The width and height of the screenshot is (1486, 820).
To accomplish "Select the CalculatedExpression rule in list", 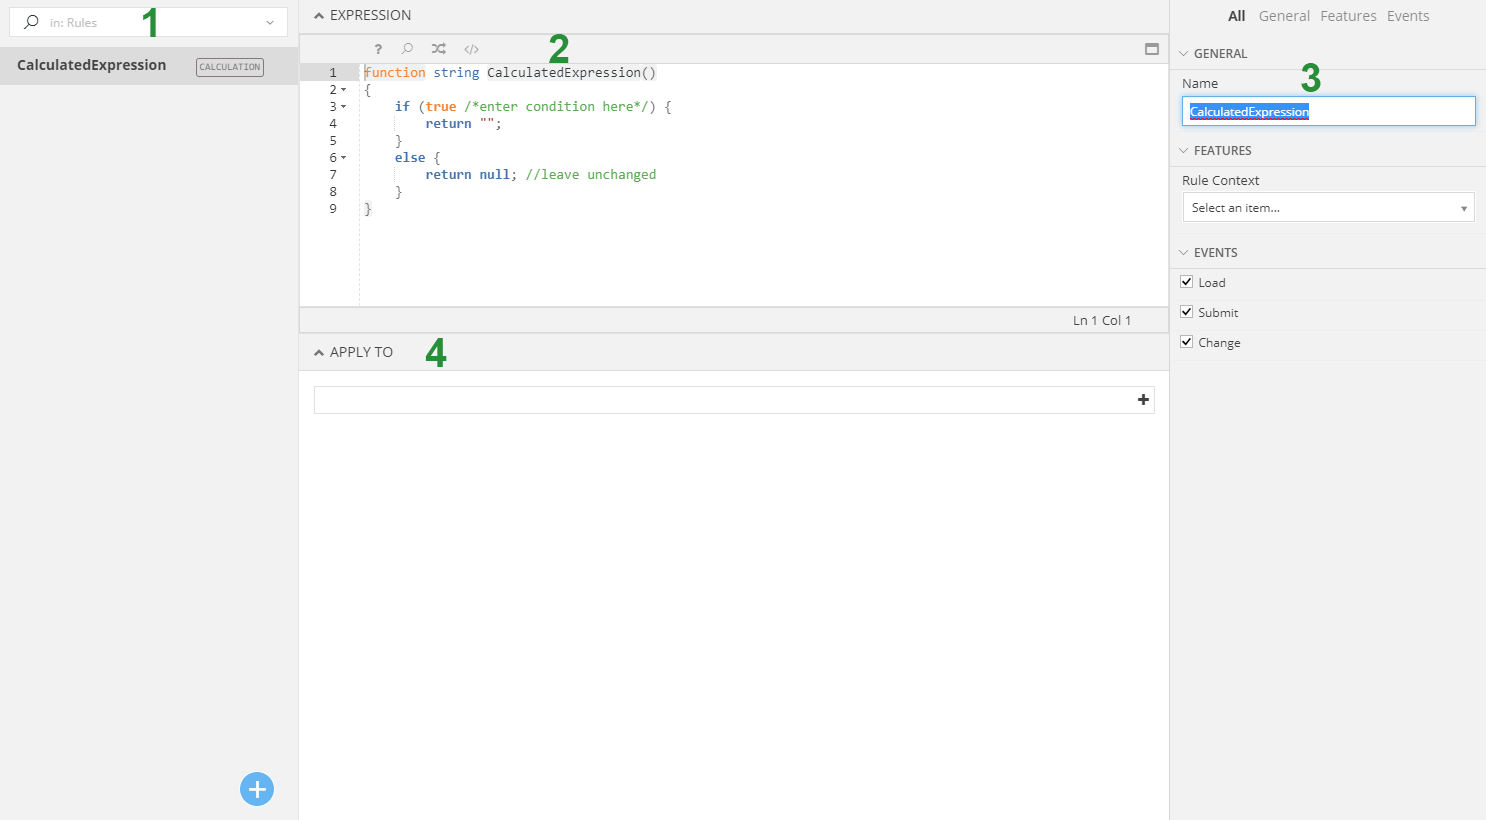I will 92,66.
